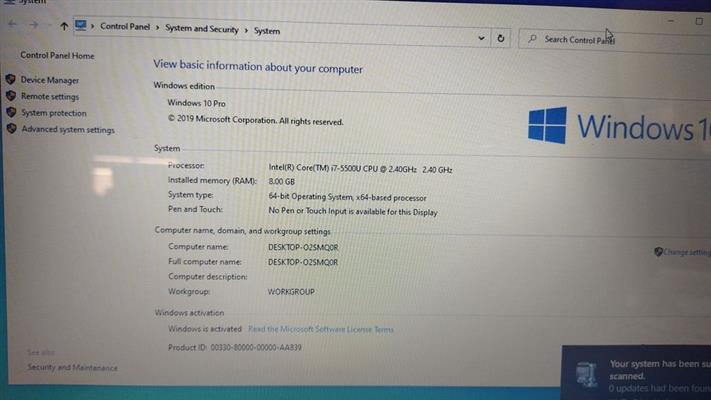Open Device Manager link
Viewport: 711px width, 400px height.
pos(50,80)
